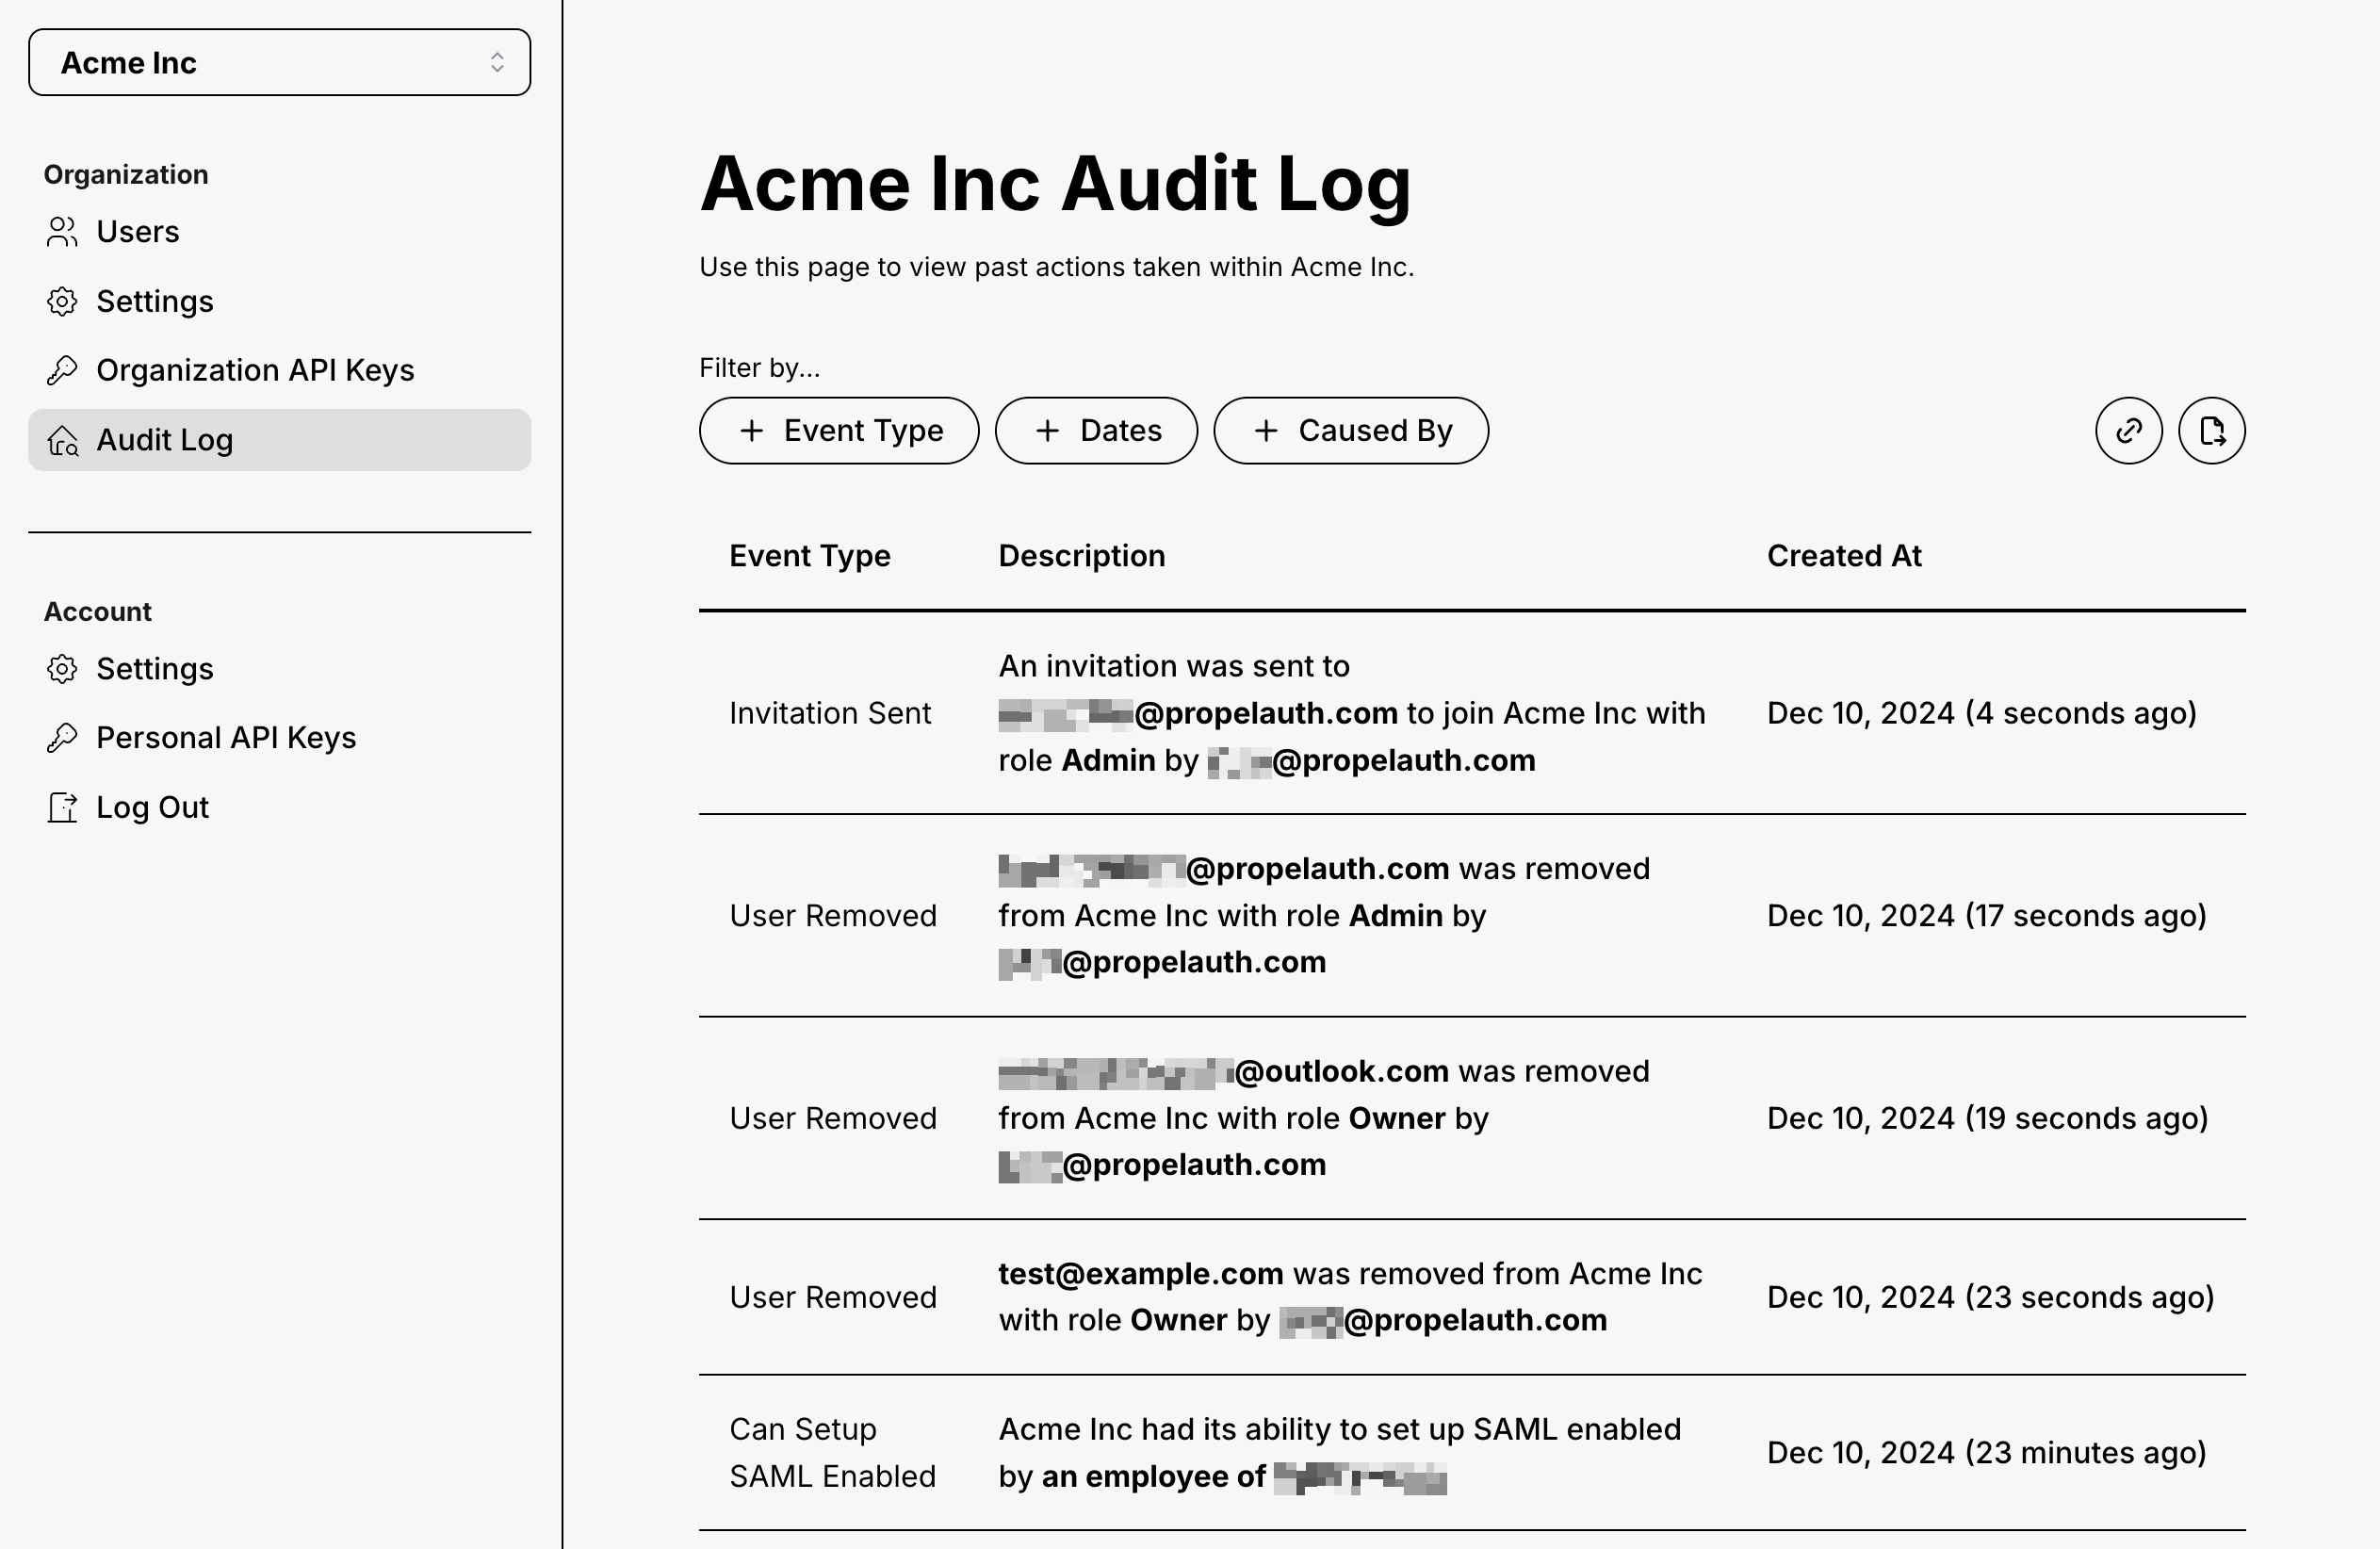The height and width of the screenshot is (1549, 2380).
Task: Click plus icon on Dates filter
Action: click(x=1047, y=431)
